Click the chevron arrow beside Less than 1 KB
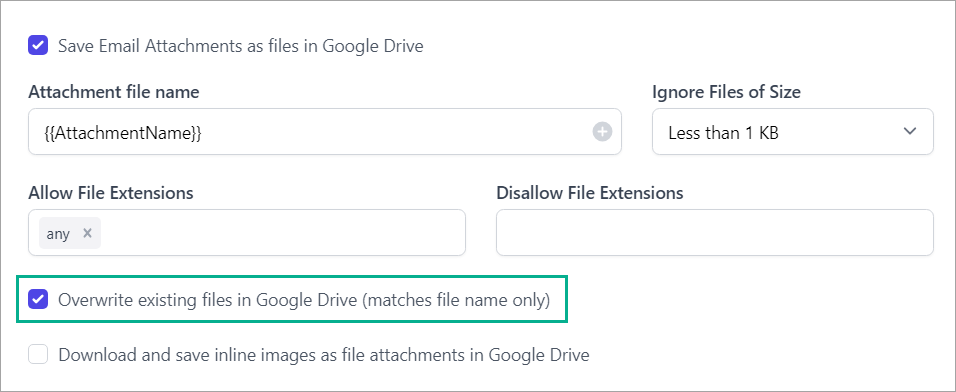956x392 pixels. [910, 132]
